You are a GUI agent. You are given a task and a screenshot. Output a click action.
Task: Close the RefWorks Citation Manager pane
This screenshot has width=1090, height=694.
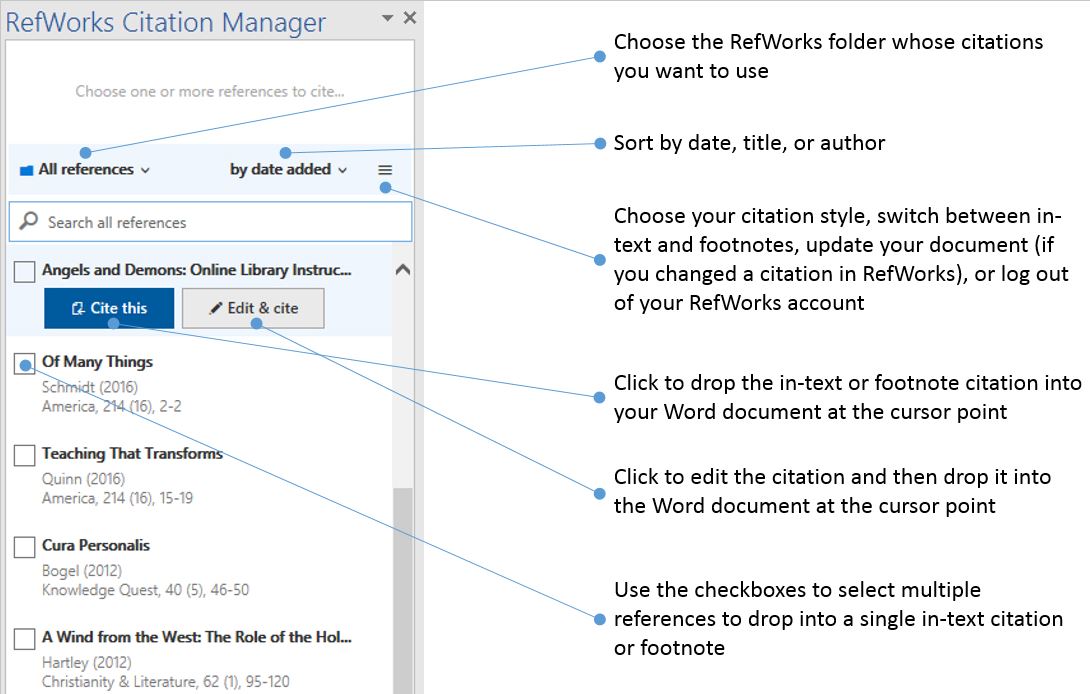(x=408, y=17)
